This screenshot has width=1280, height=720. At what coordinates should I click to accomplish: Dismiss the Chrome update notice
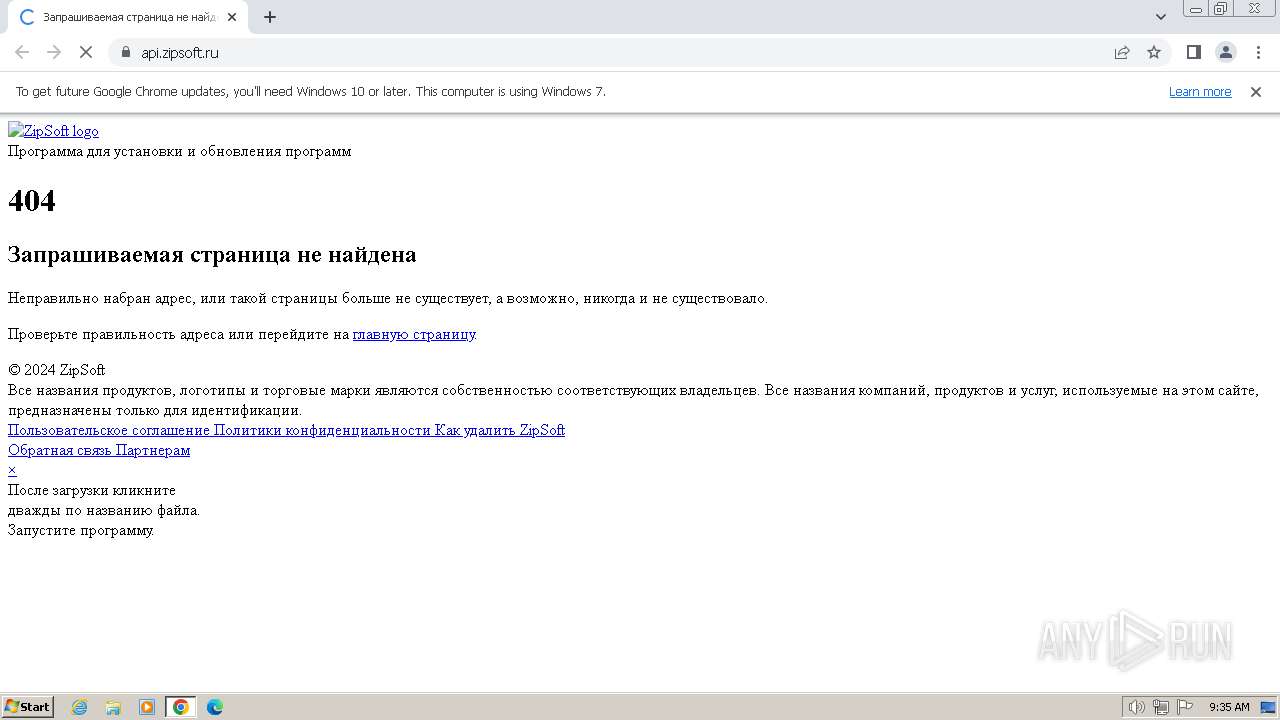1256,91
